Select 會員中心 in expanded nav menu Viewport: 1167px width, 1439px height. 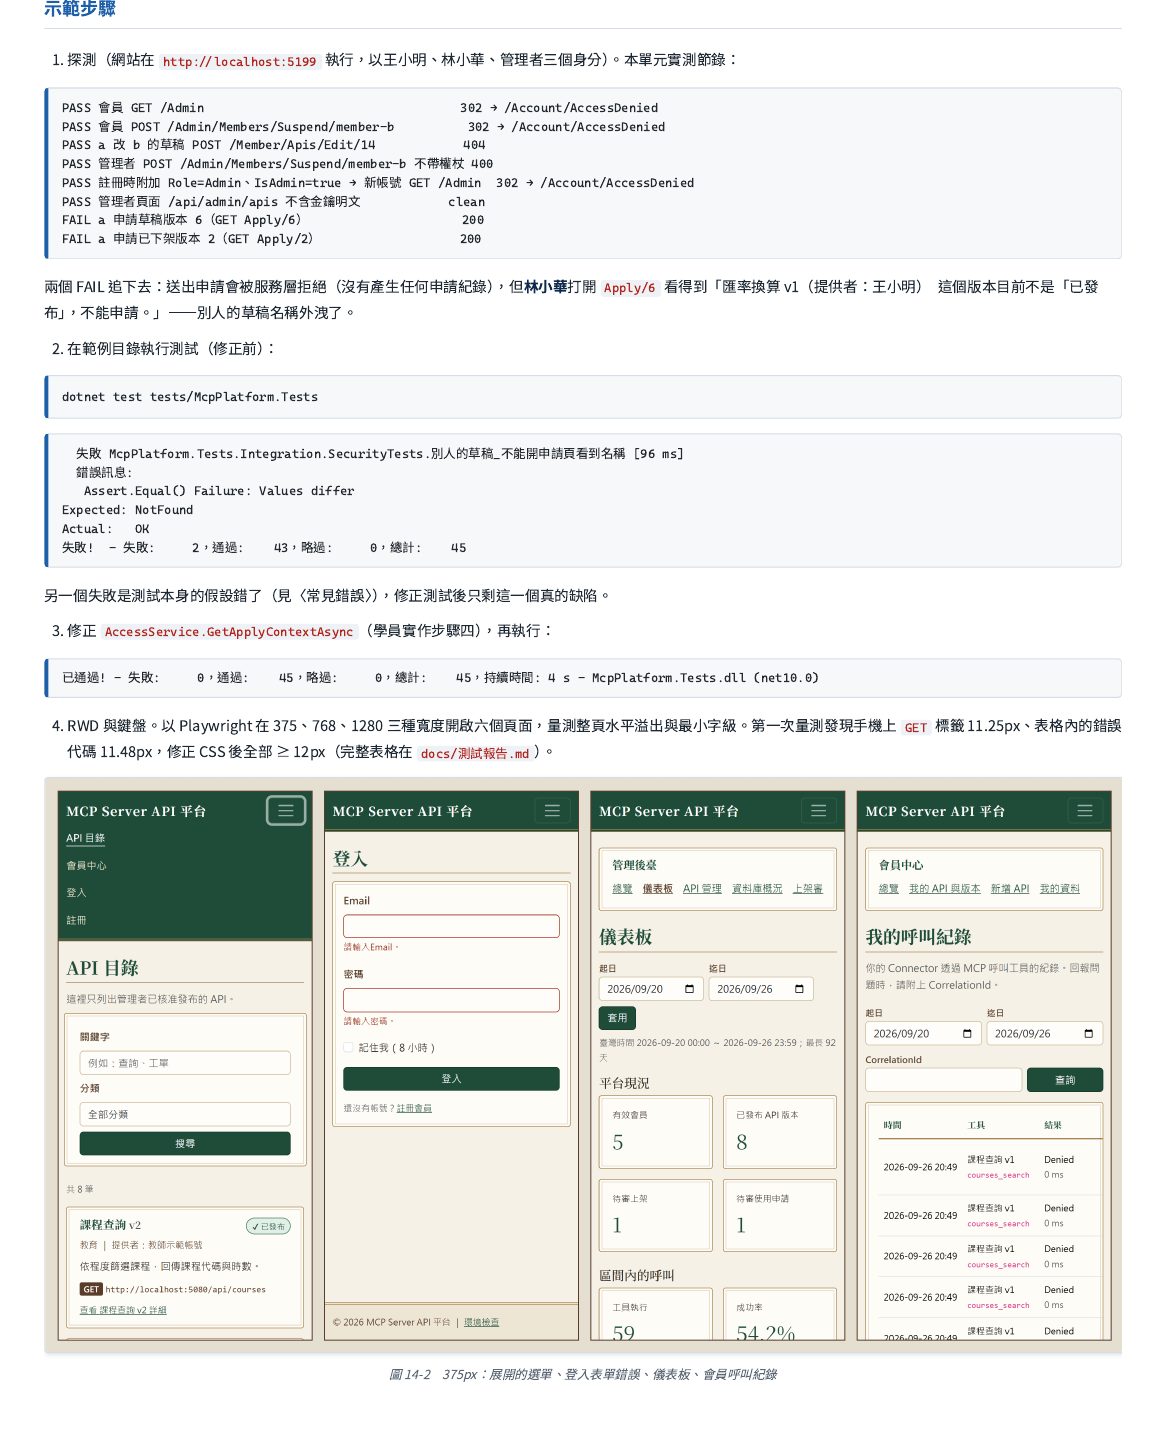[x=86, y=865]
